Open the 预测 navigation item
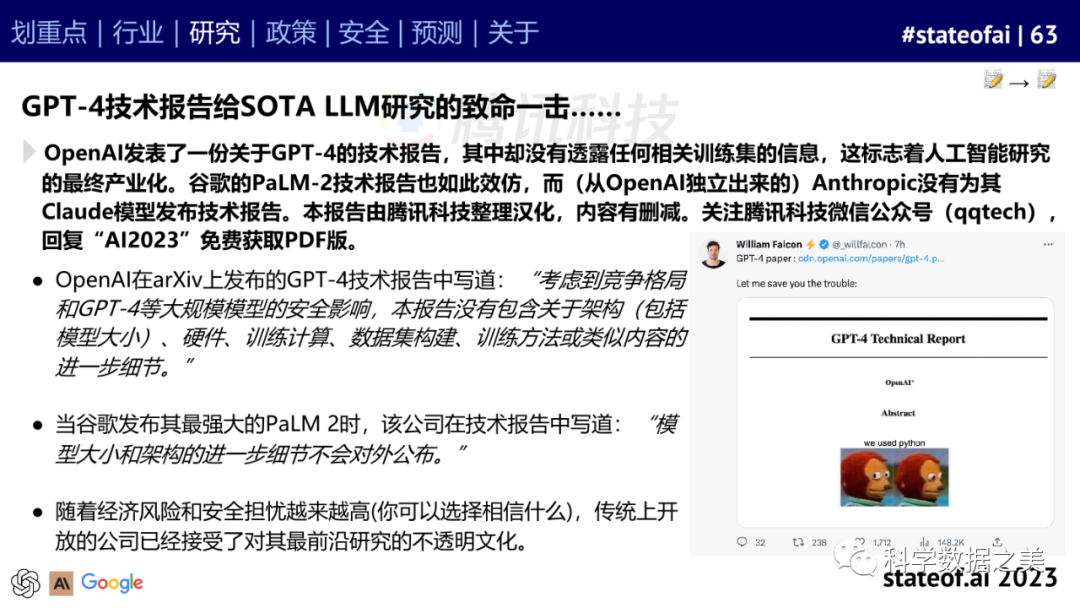 coord(437,32)
